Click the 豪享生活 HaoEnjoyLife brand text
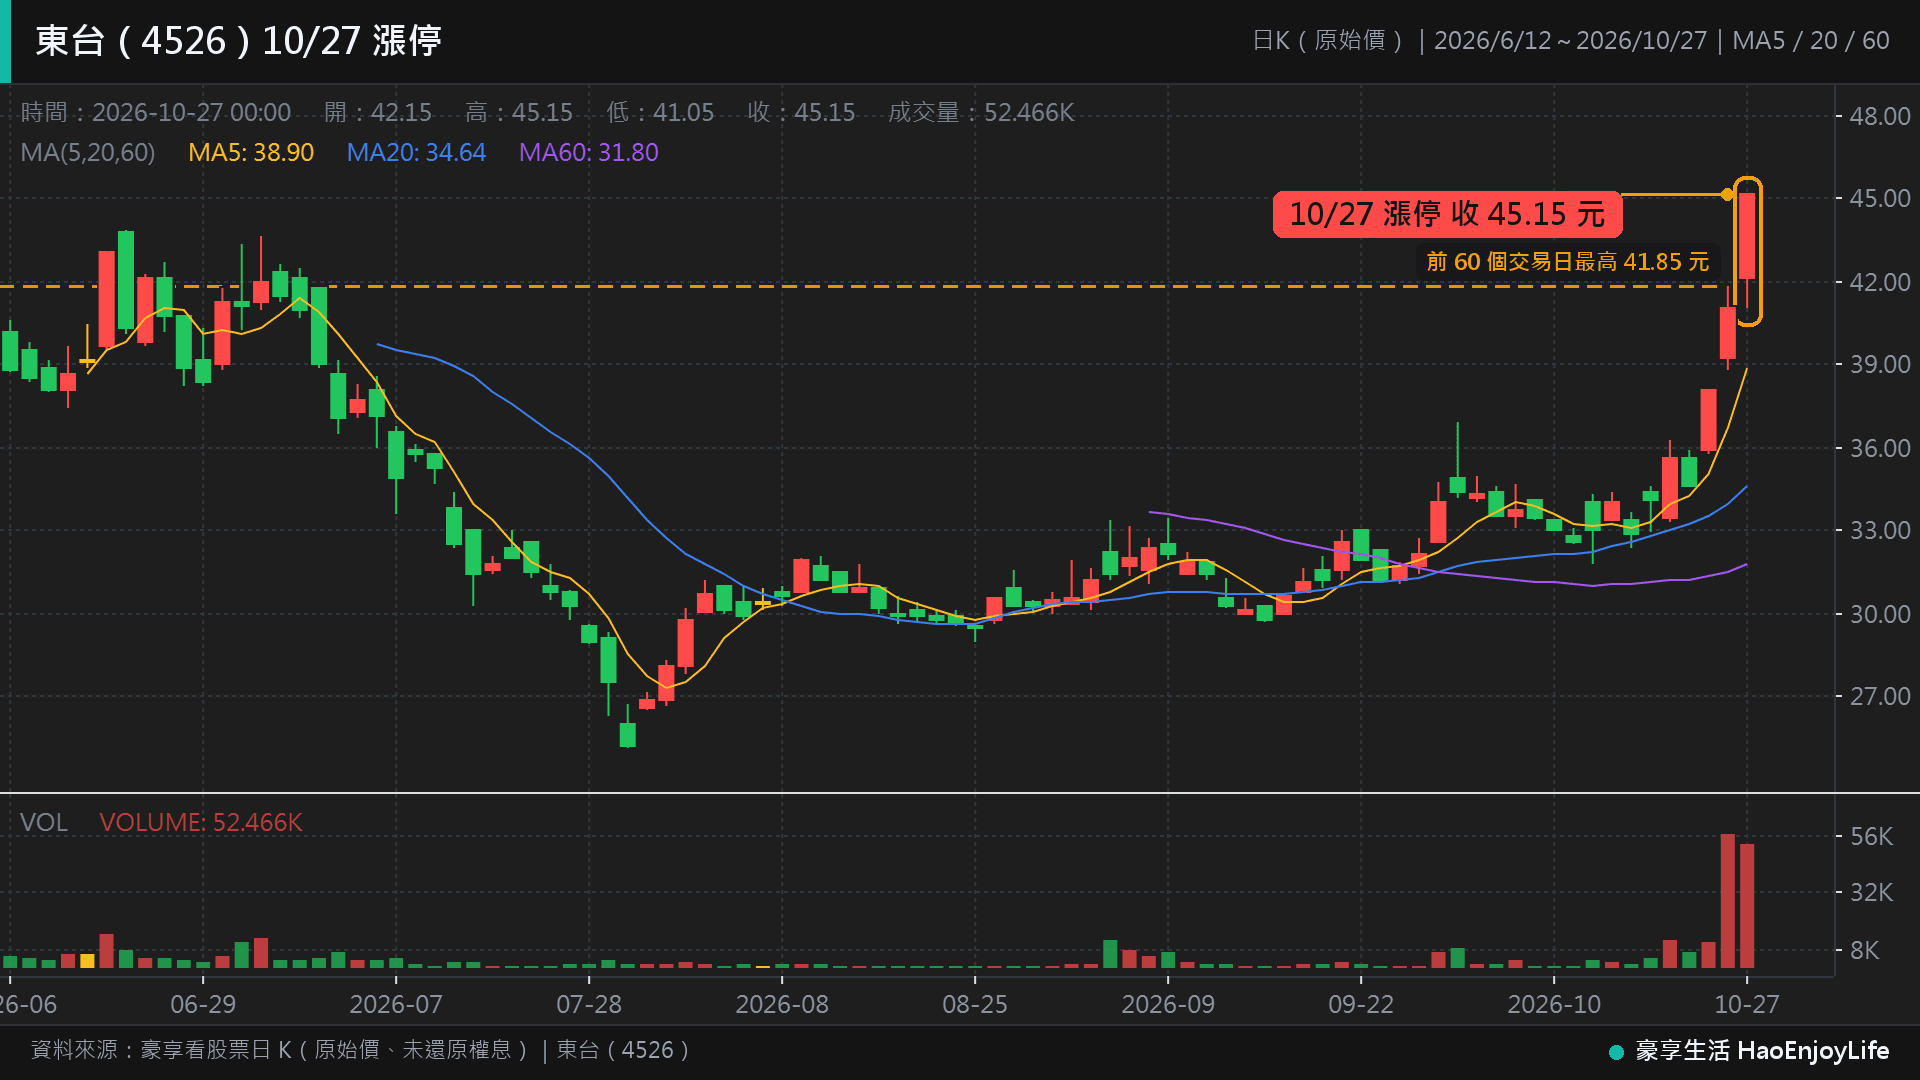 tap(1762, 1051)
